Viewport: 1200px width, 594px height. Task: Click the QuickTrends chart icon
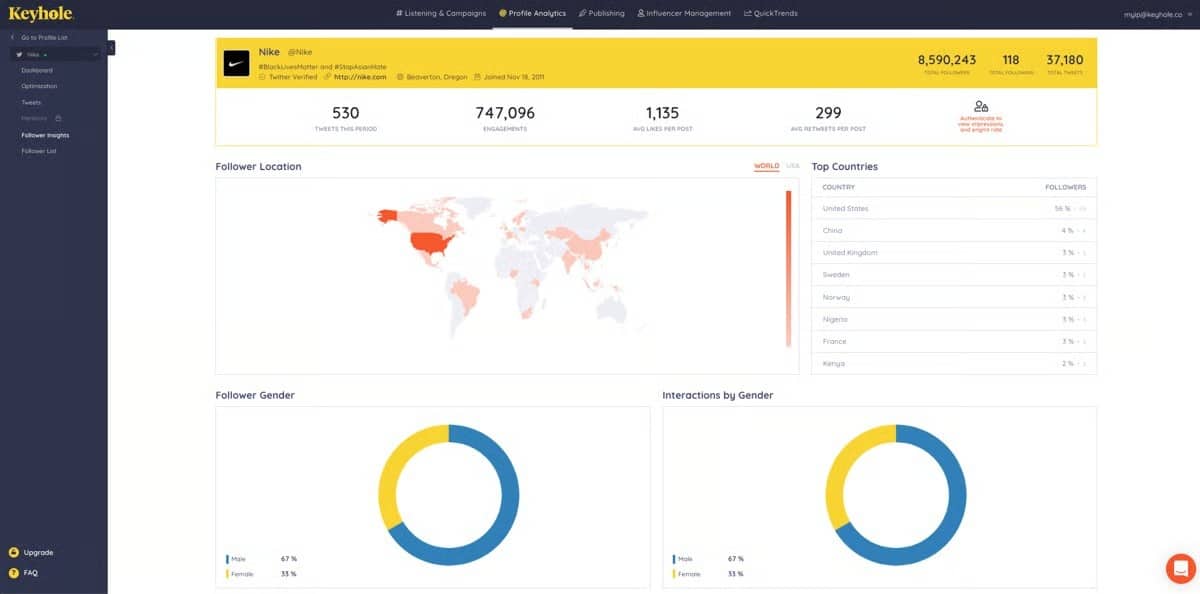tap(748, 13)
